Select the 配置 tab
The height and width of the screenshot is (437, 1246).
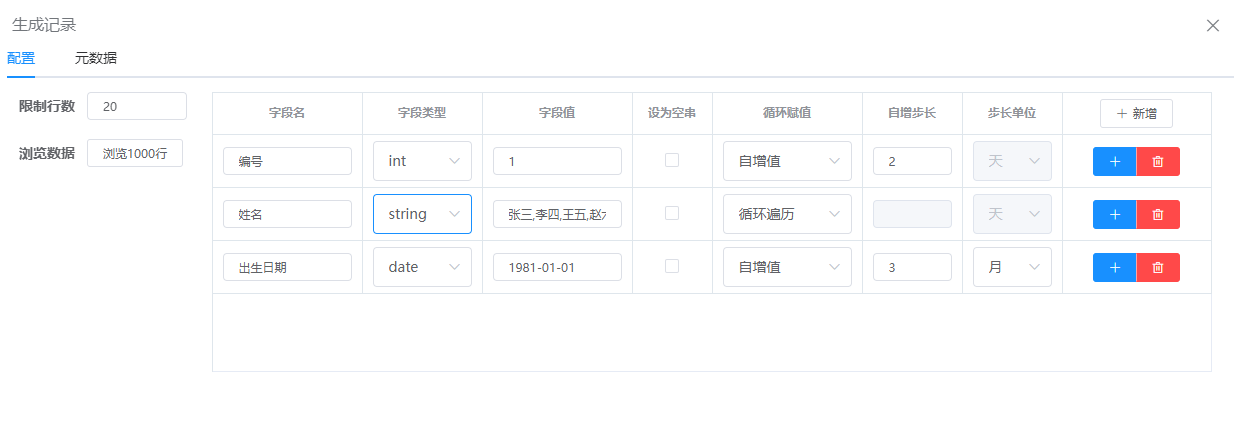pyautogui.click(x=21, y=58)
